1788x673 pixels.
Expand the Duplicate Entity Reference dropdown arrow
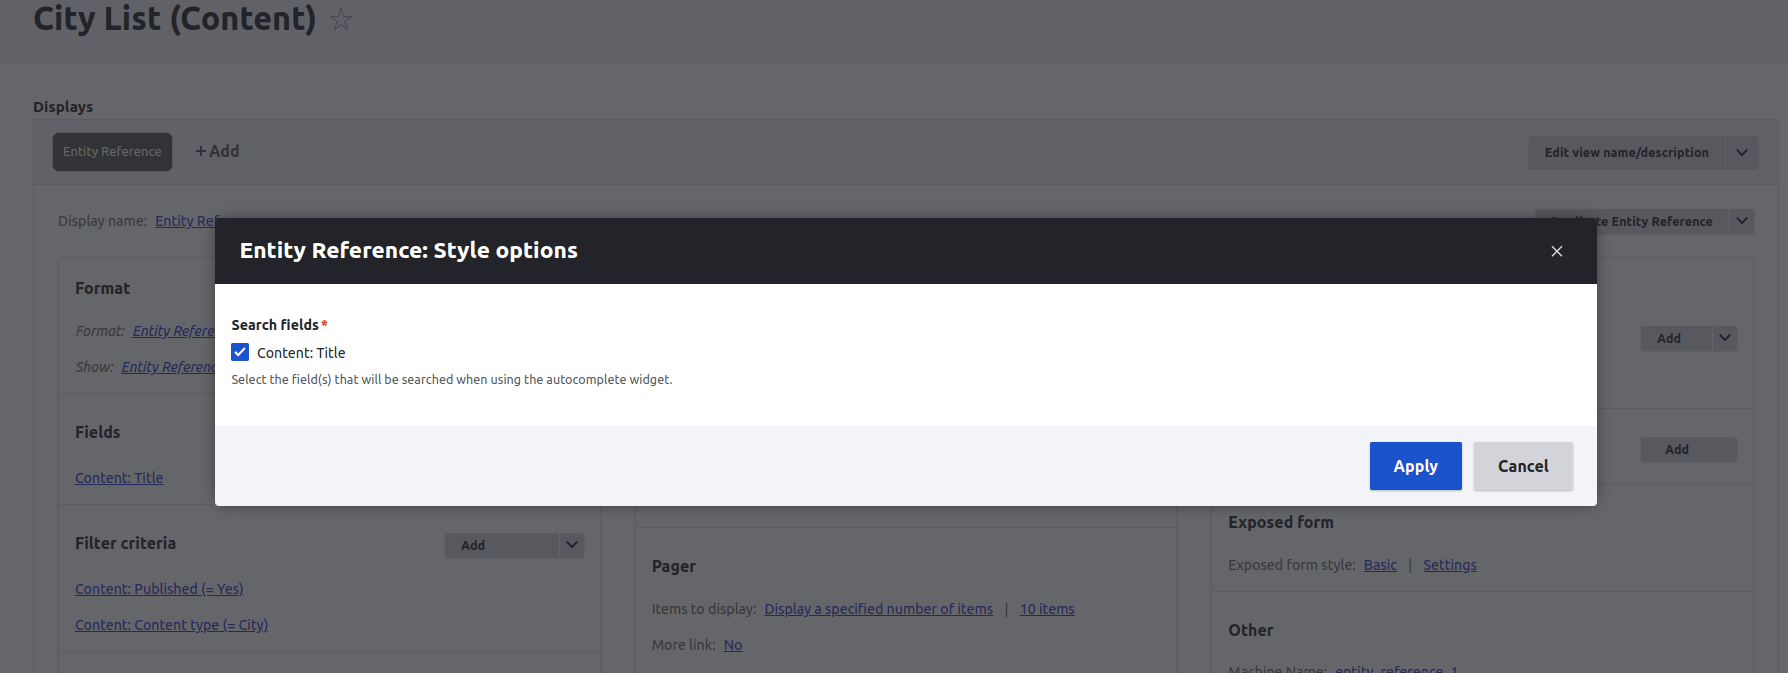(1742, 221)
